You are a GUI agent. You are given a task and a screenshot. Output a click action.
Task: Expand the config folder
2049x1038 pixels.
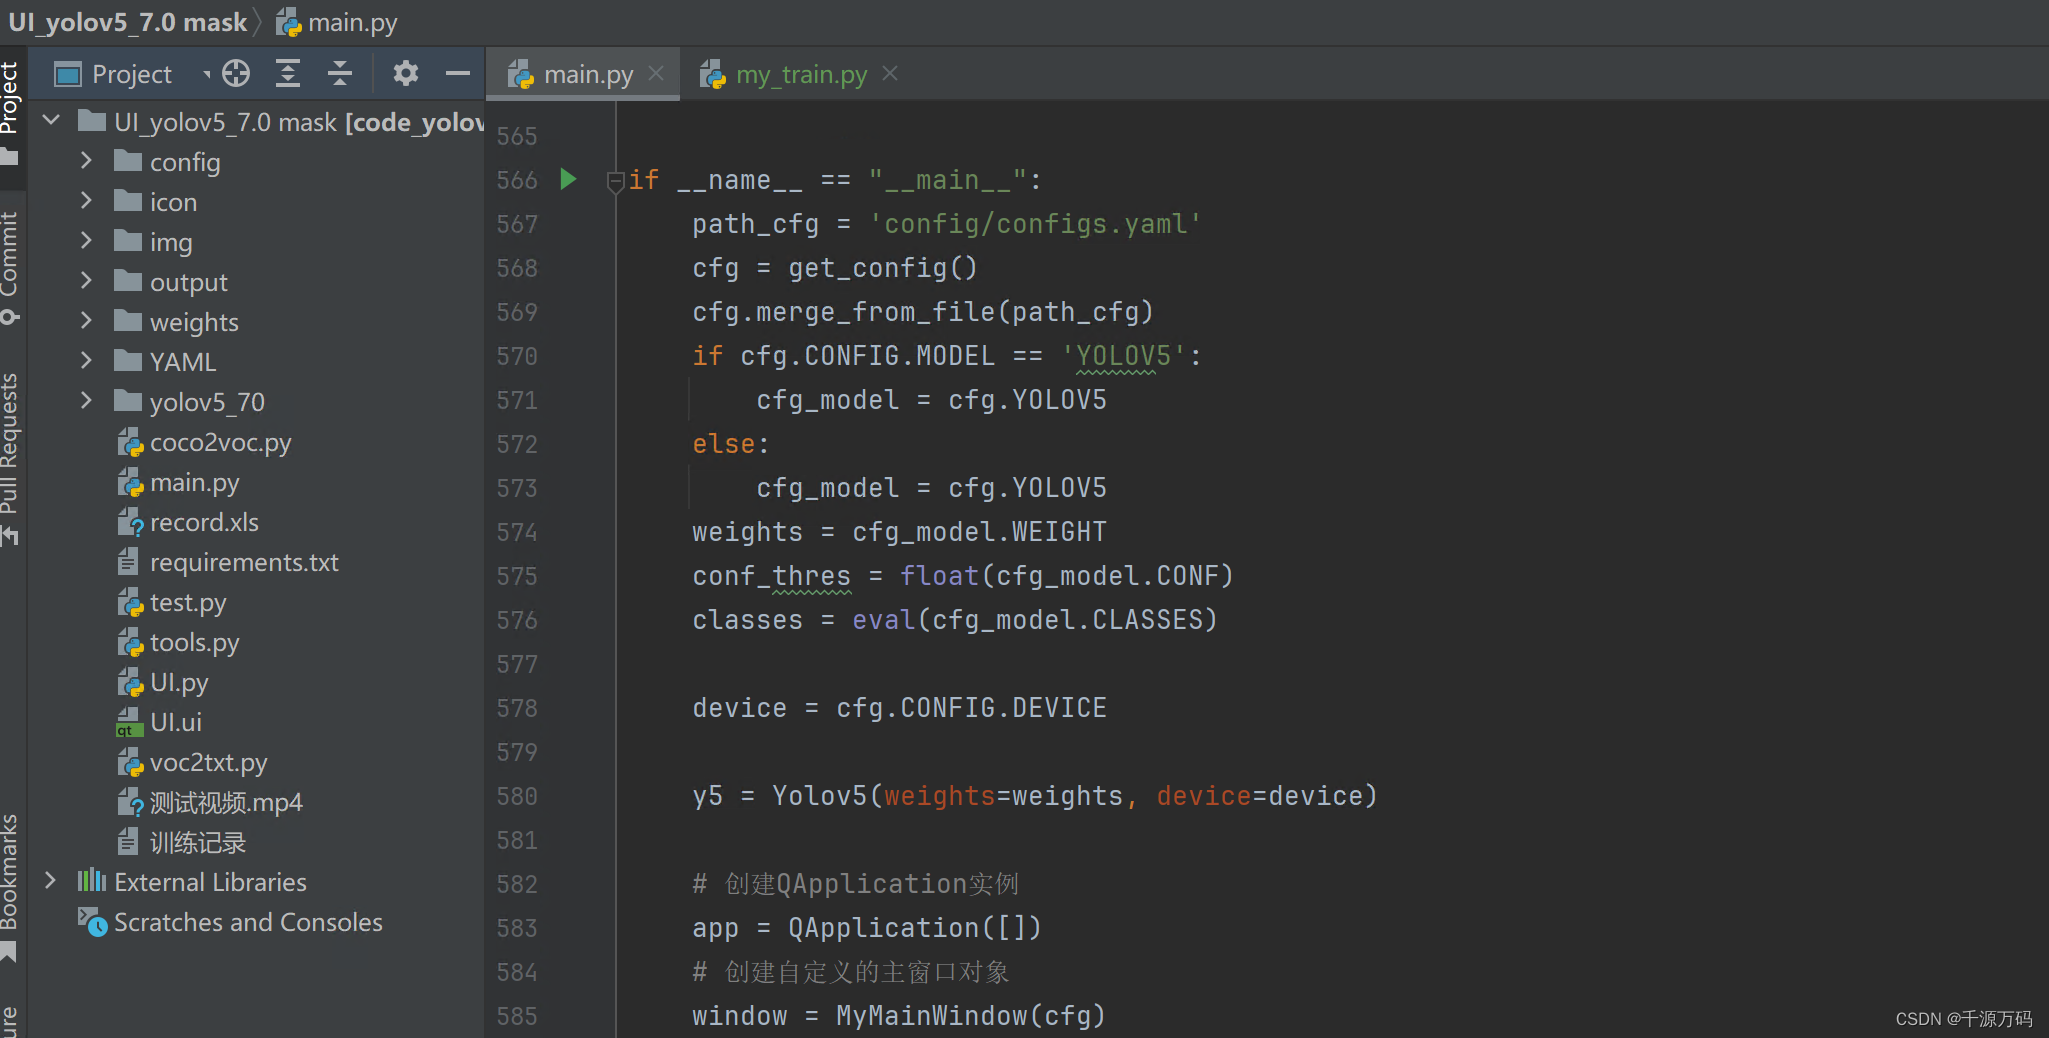[86, 161]
